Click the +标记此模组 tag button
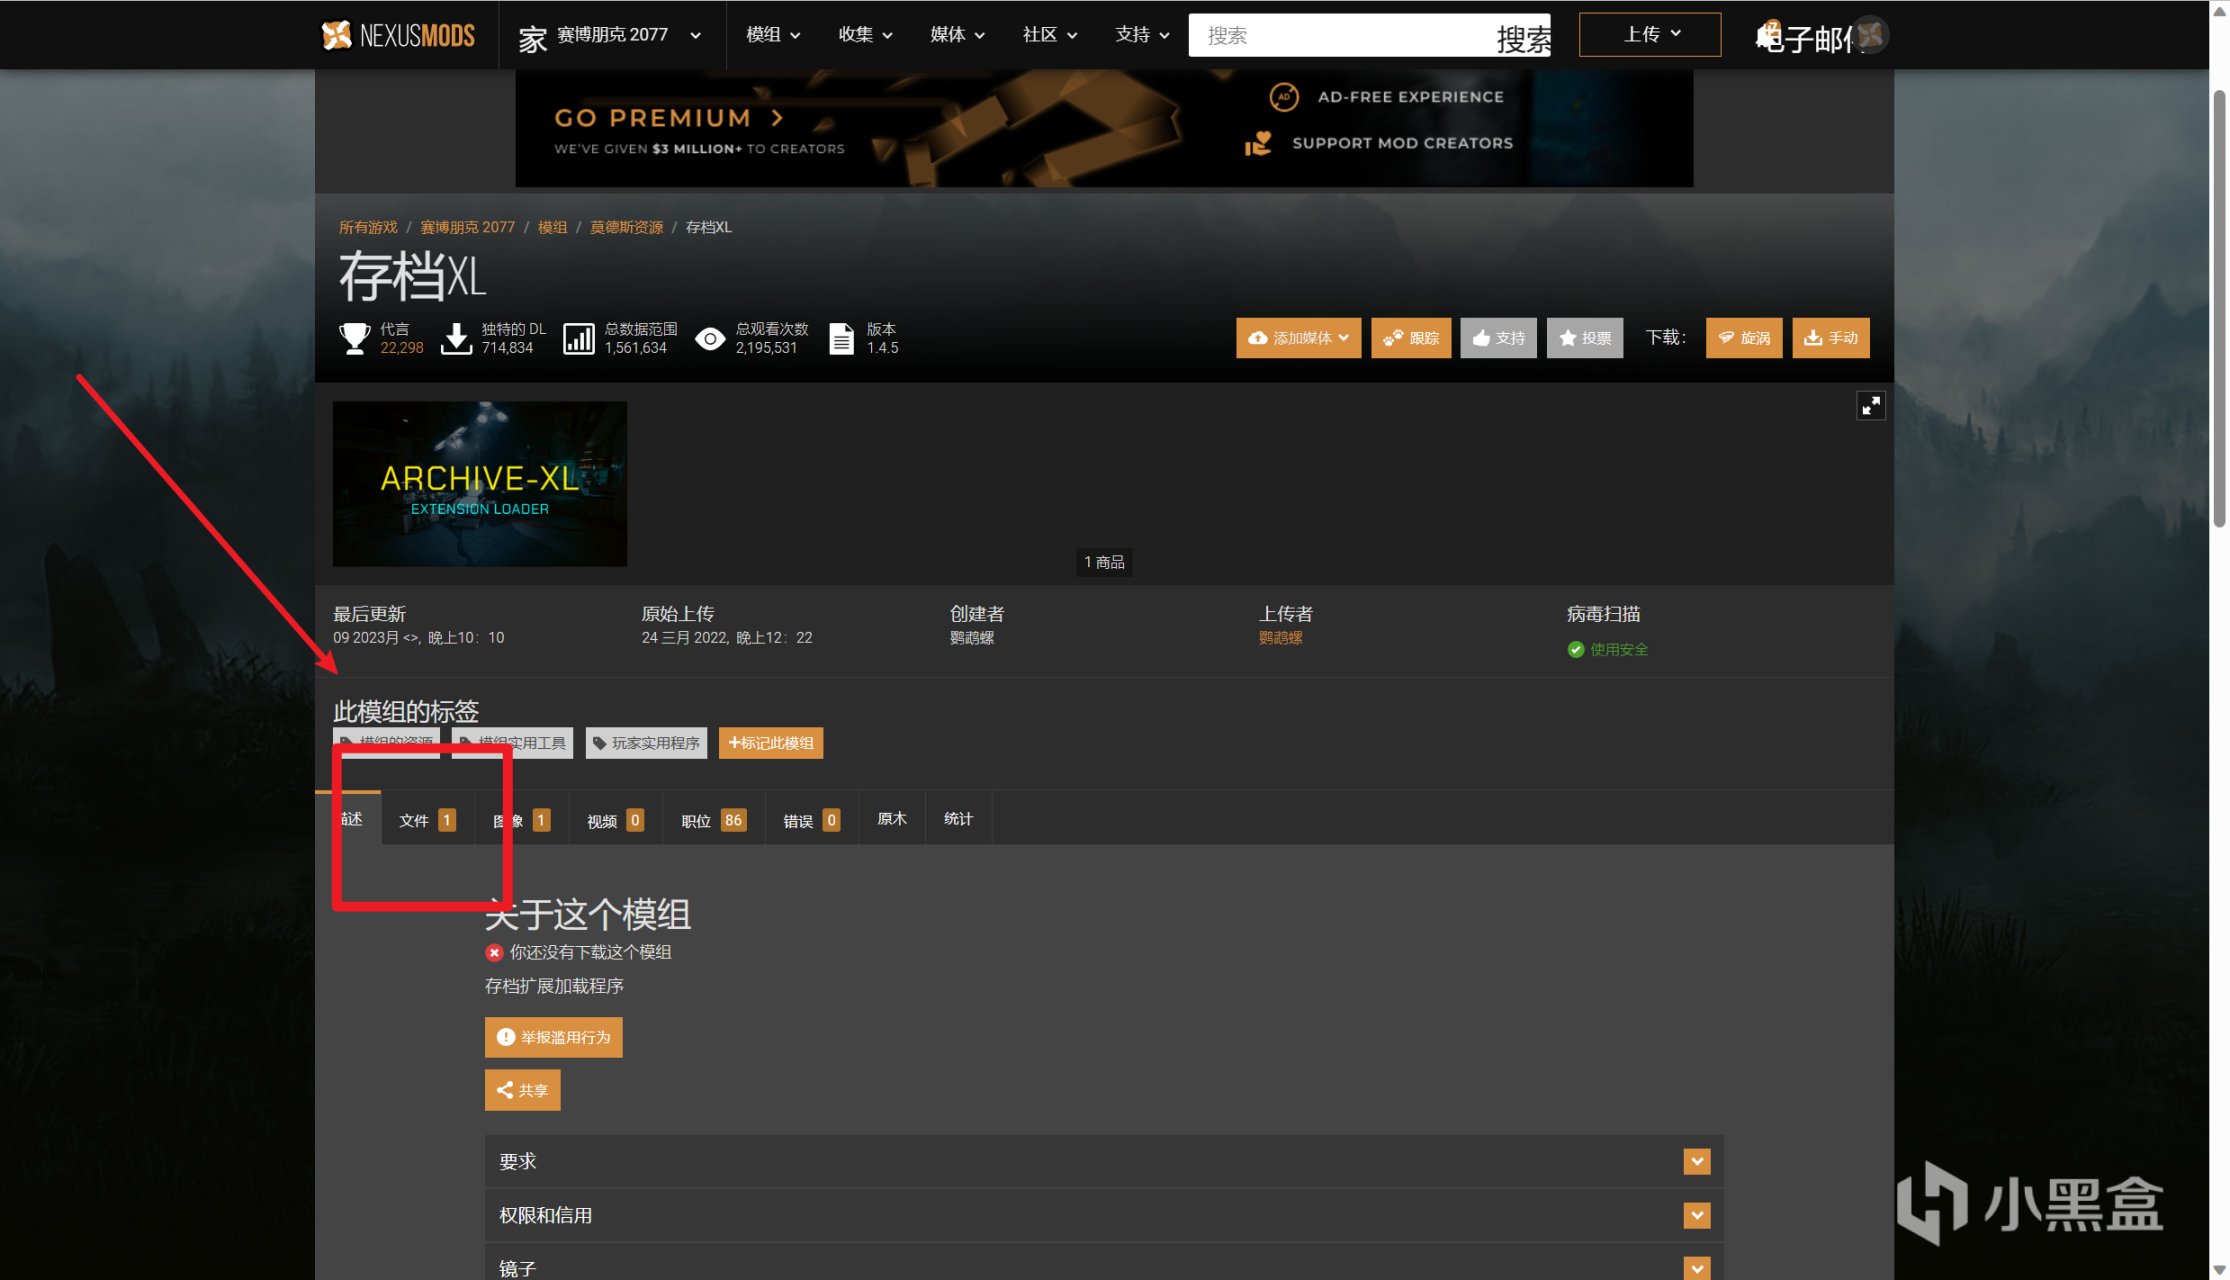 pos(771,743)
